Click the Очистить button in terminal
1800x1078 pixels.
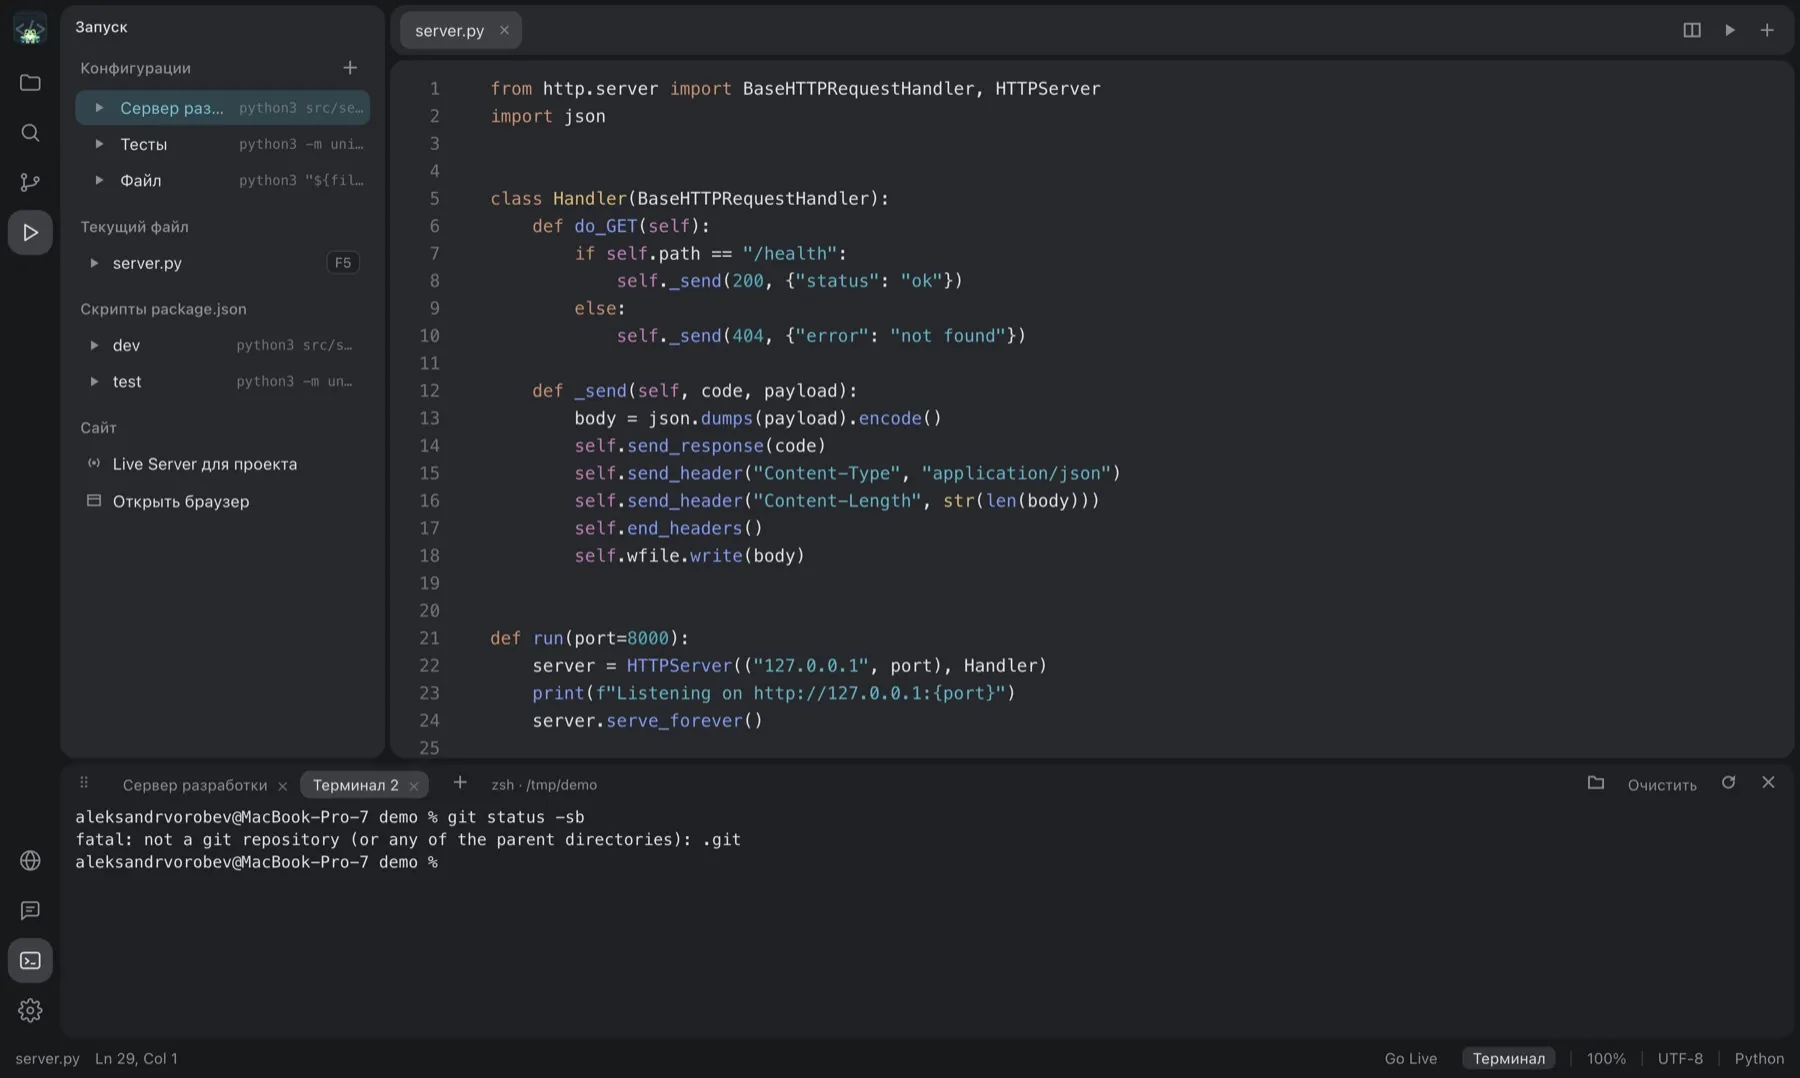point(1662,785)
